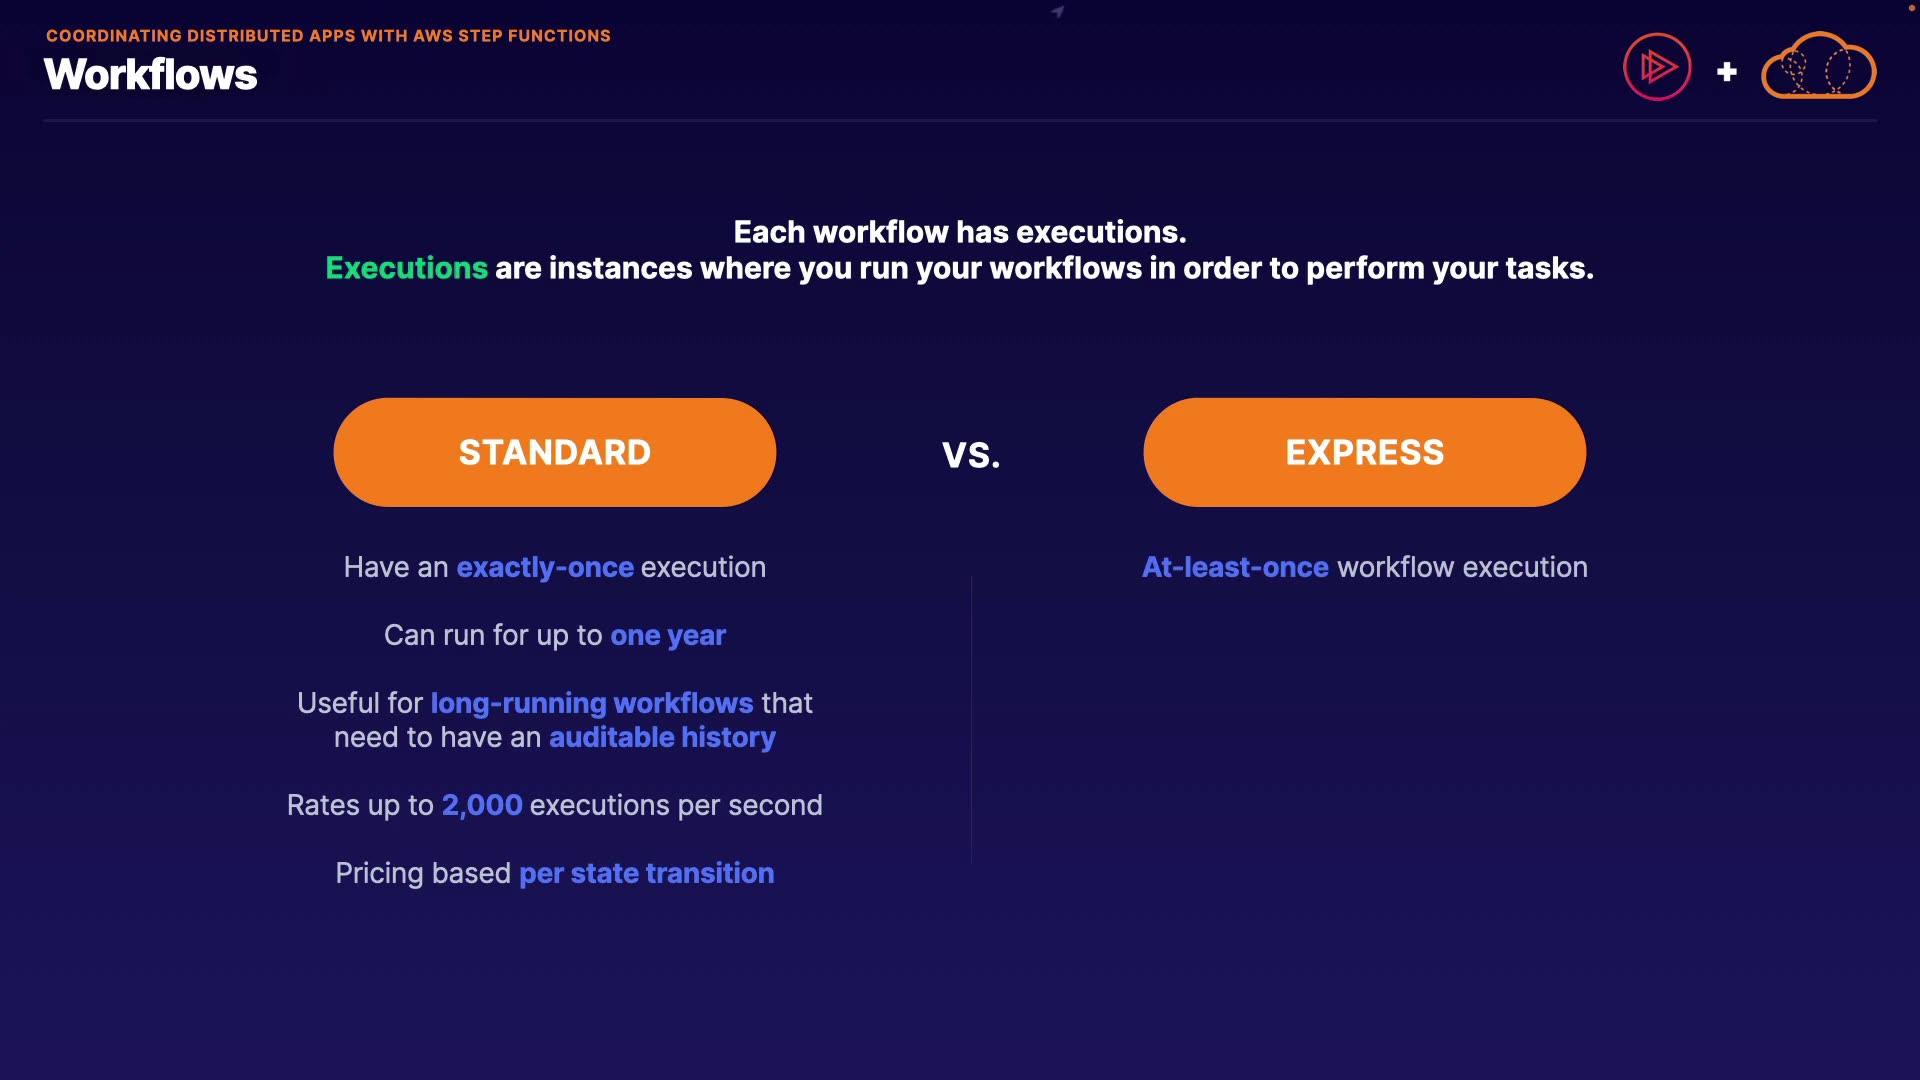Image resolution: width=1920 pixels, height=1080 pixels.
Task: Click the 'one year' highlighted phrase
Action: tap(668, 635)
